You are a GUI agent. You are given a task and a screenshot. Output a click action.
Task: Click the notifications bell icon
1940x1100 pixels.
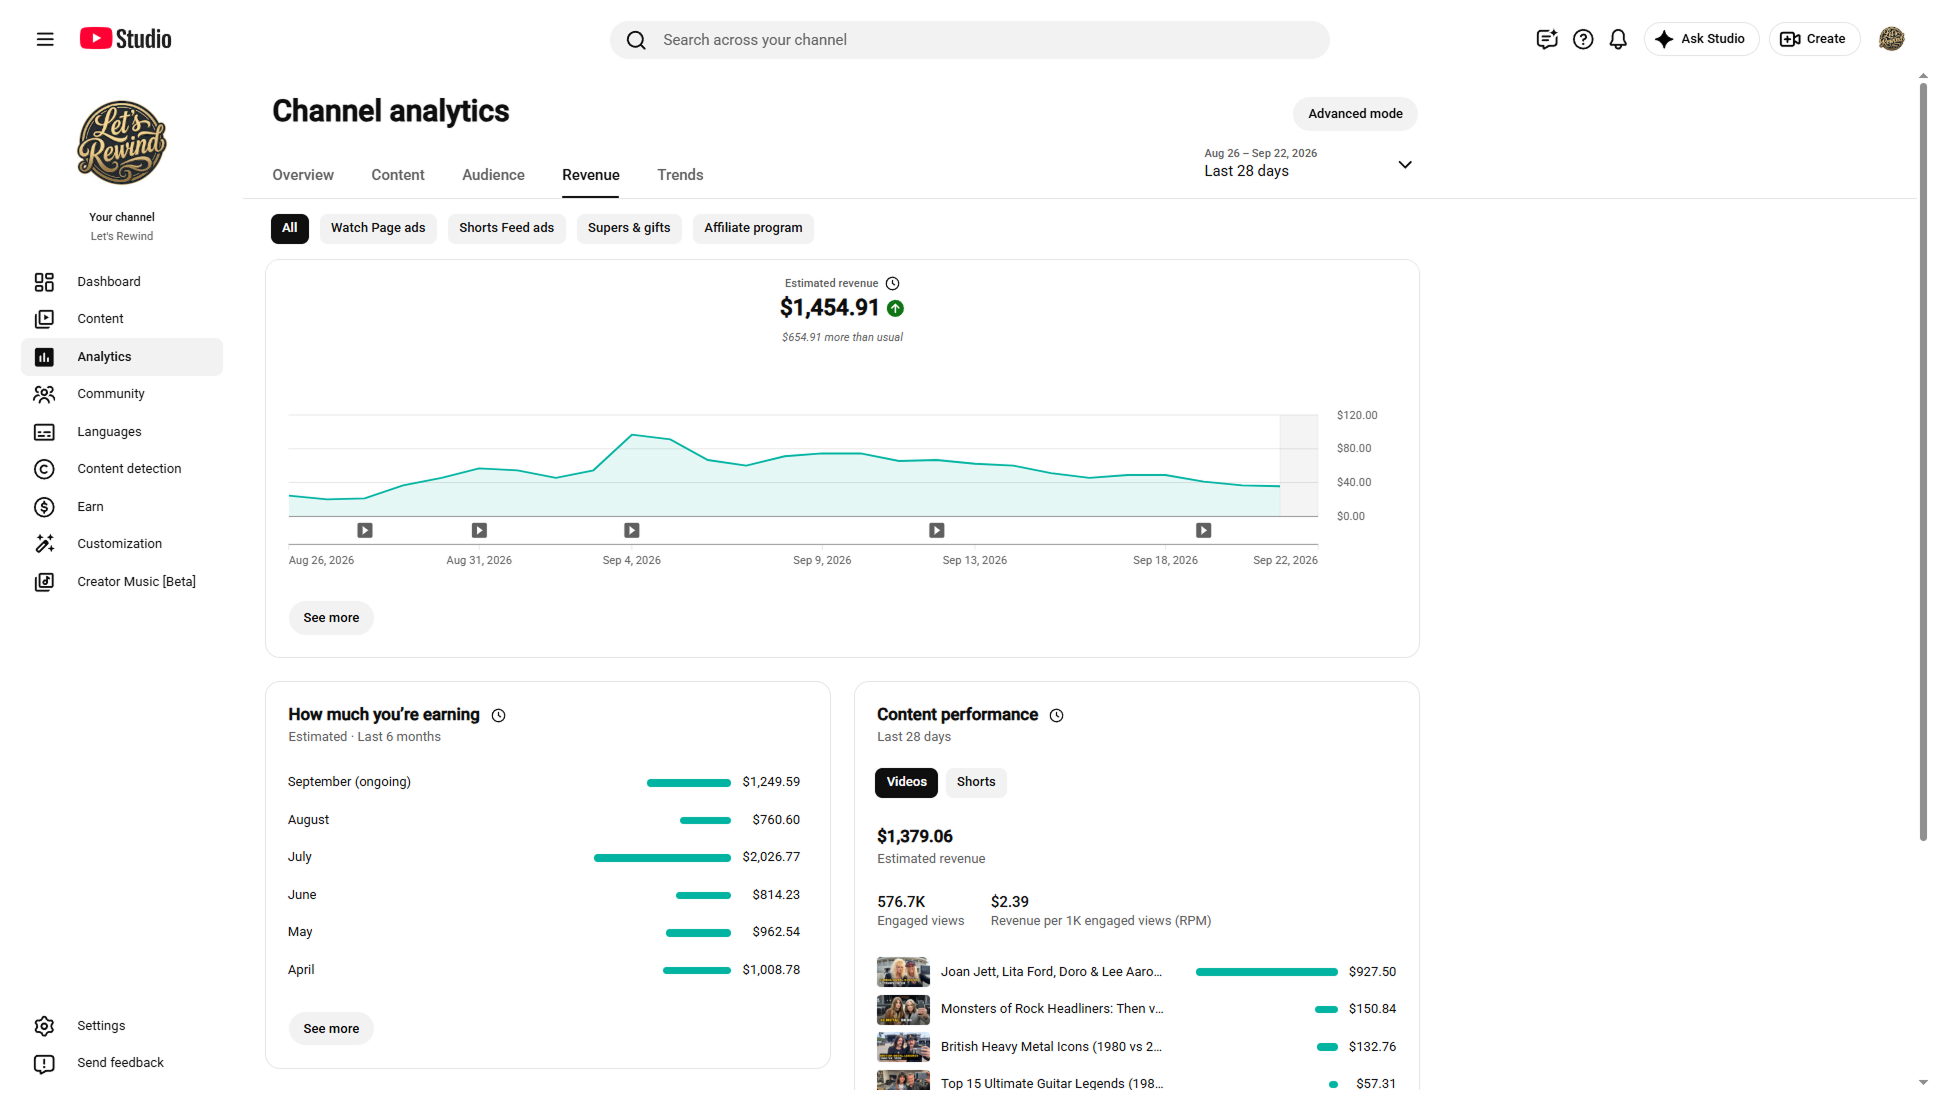pyautogui.click(x=1618, y=39)
